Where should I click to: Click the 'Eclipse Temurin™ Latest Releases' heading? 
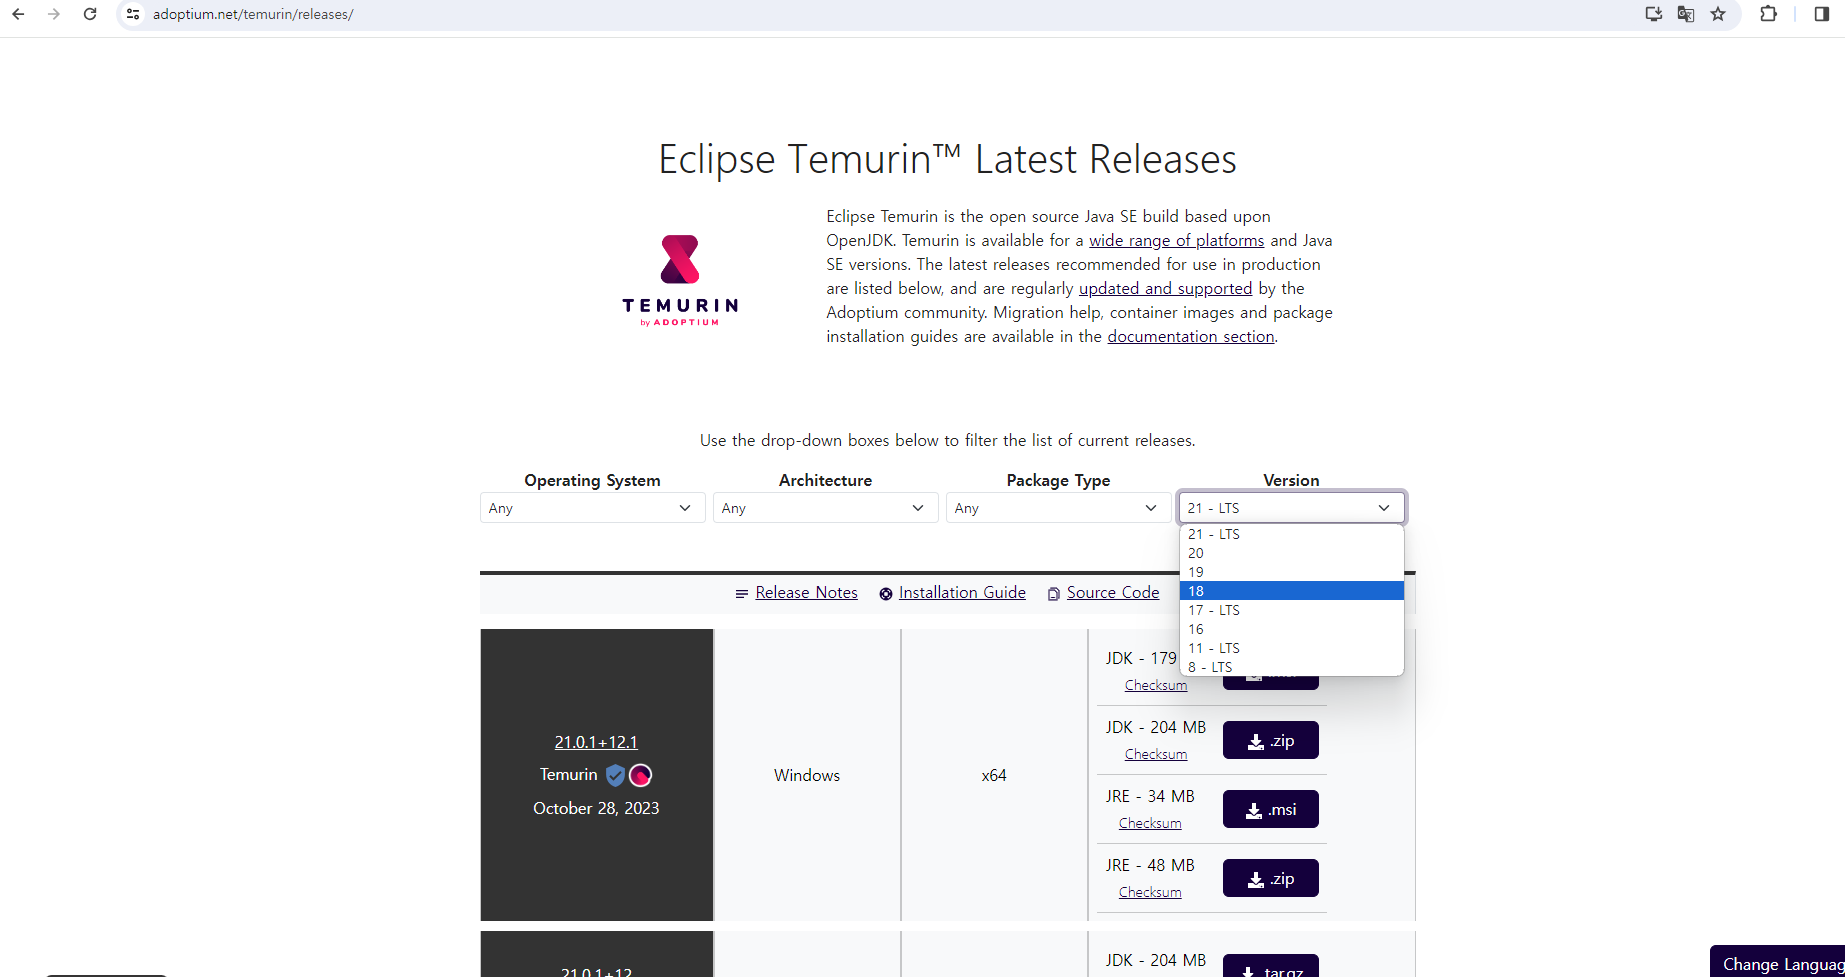pyautogui.click(x=947, y=159)
